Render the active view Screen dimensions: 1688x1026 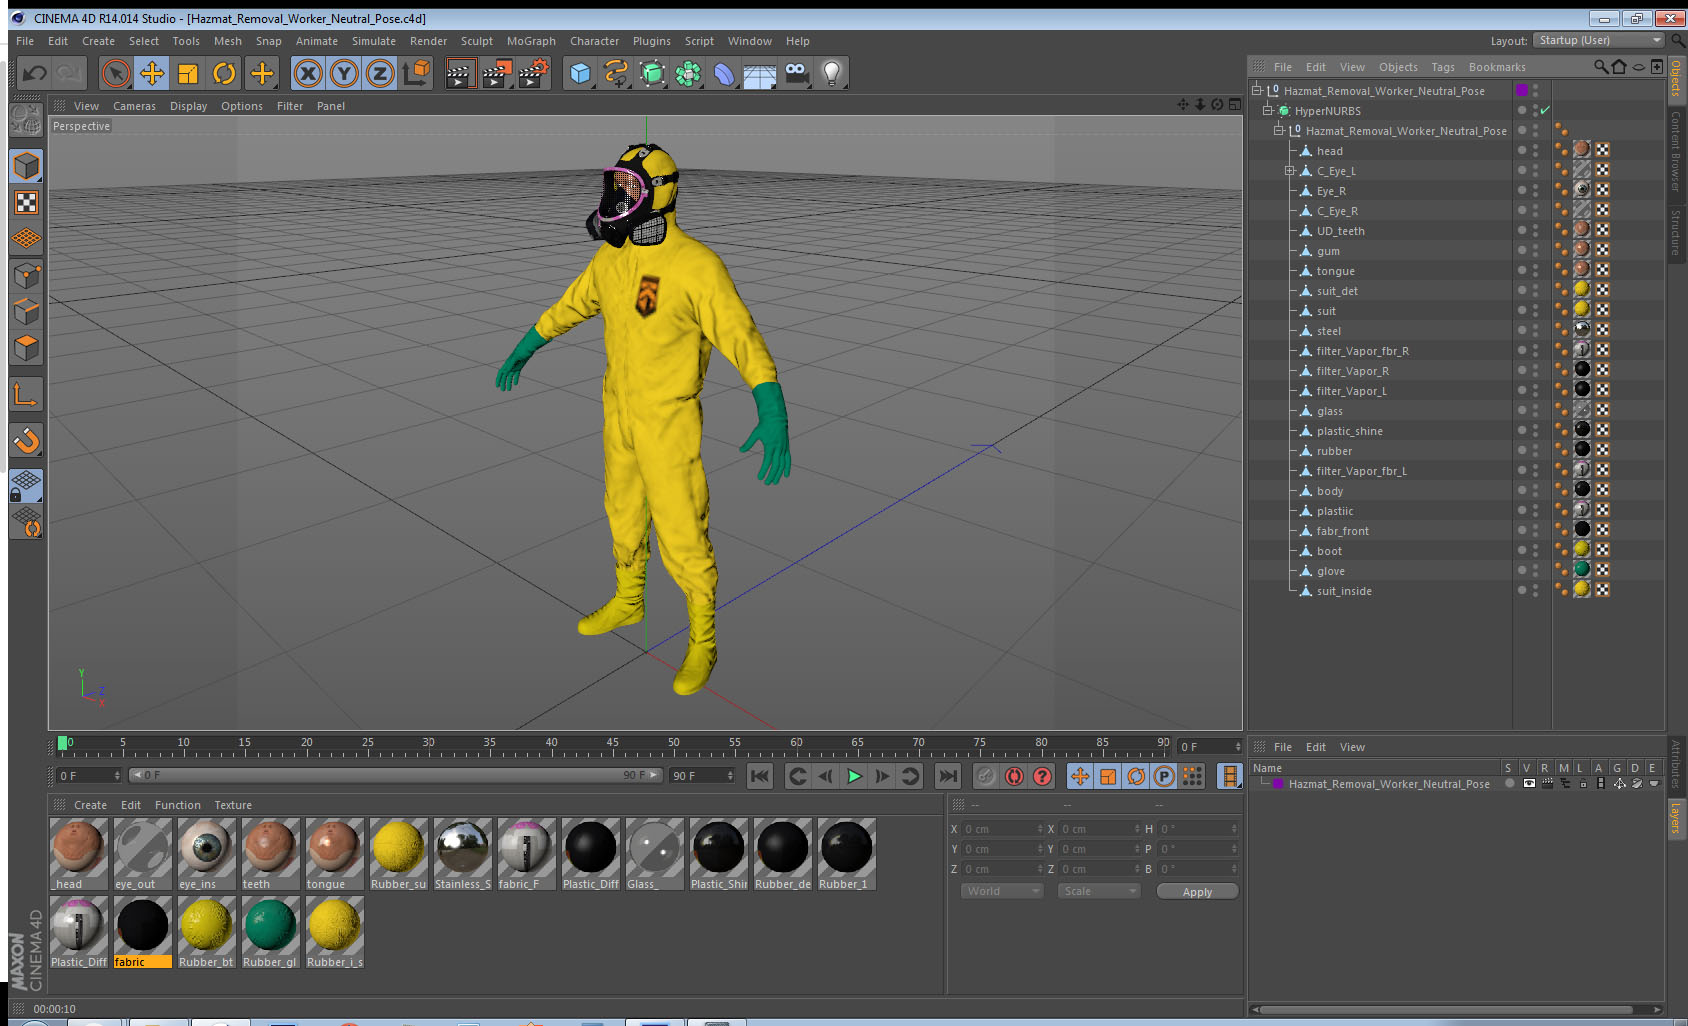tap(460, 73)
